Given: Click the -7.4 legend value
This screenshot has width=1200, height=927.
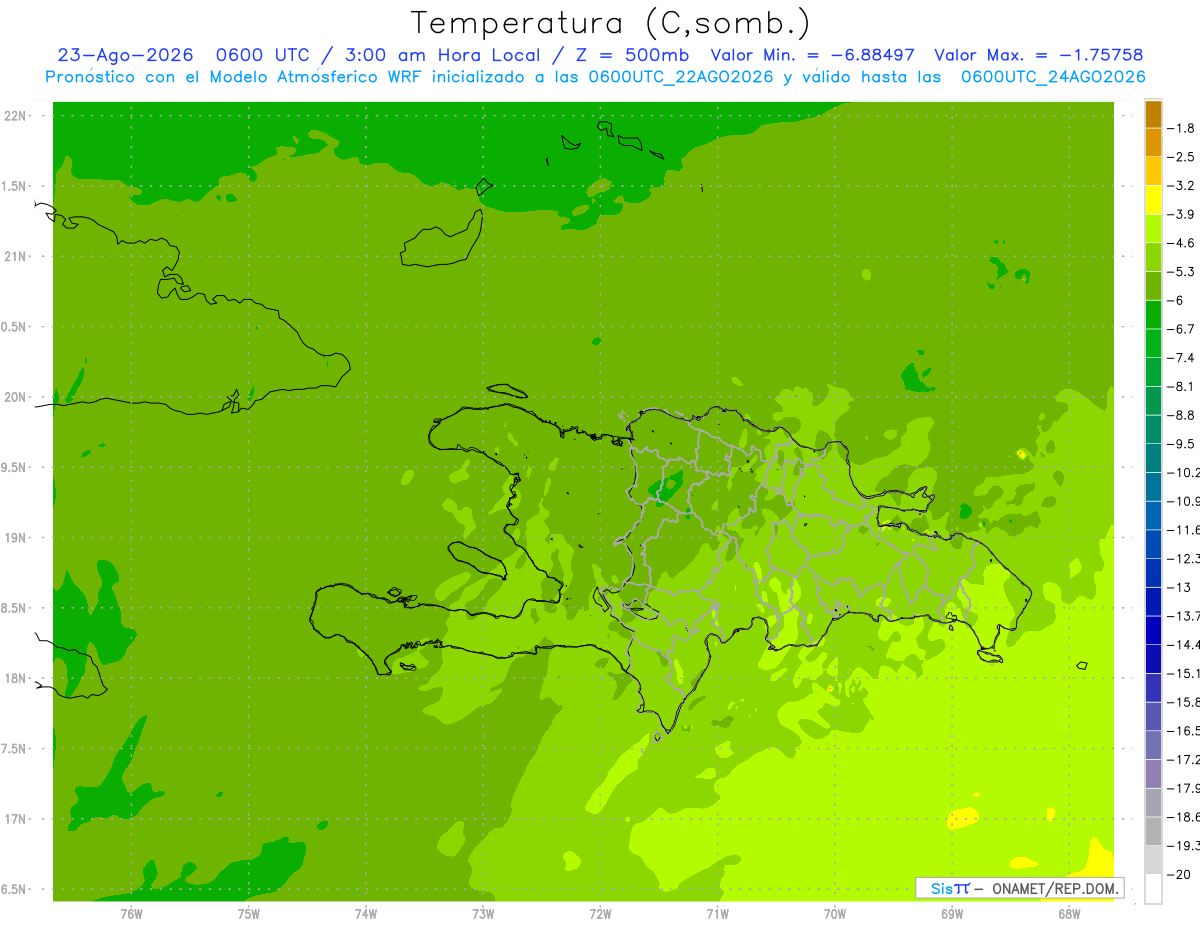Looking at the screenshot, I should tap(1181, 358).
